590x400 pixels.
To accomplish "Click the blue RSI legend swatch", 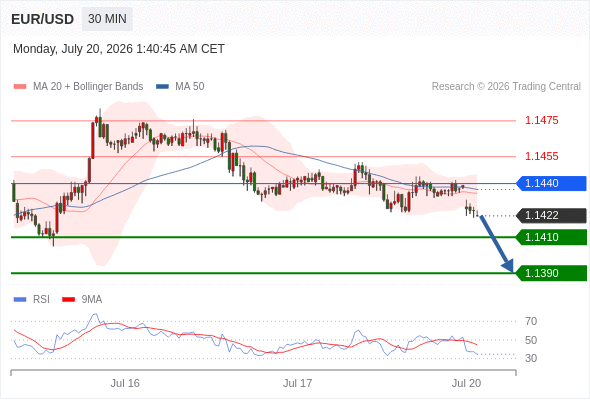I will [20, 300].
